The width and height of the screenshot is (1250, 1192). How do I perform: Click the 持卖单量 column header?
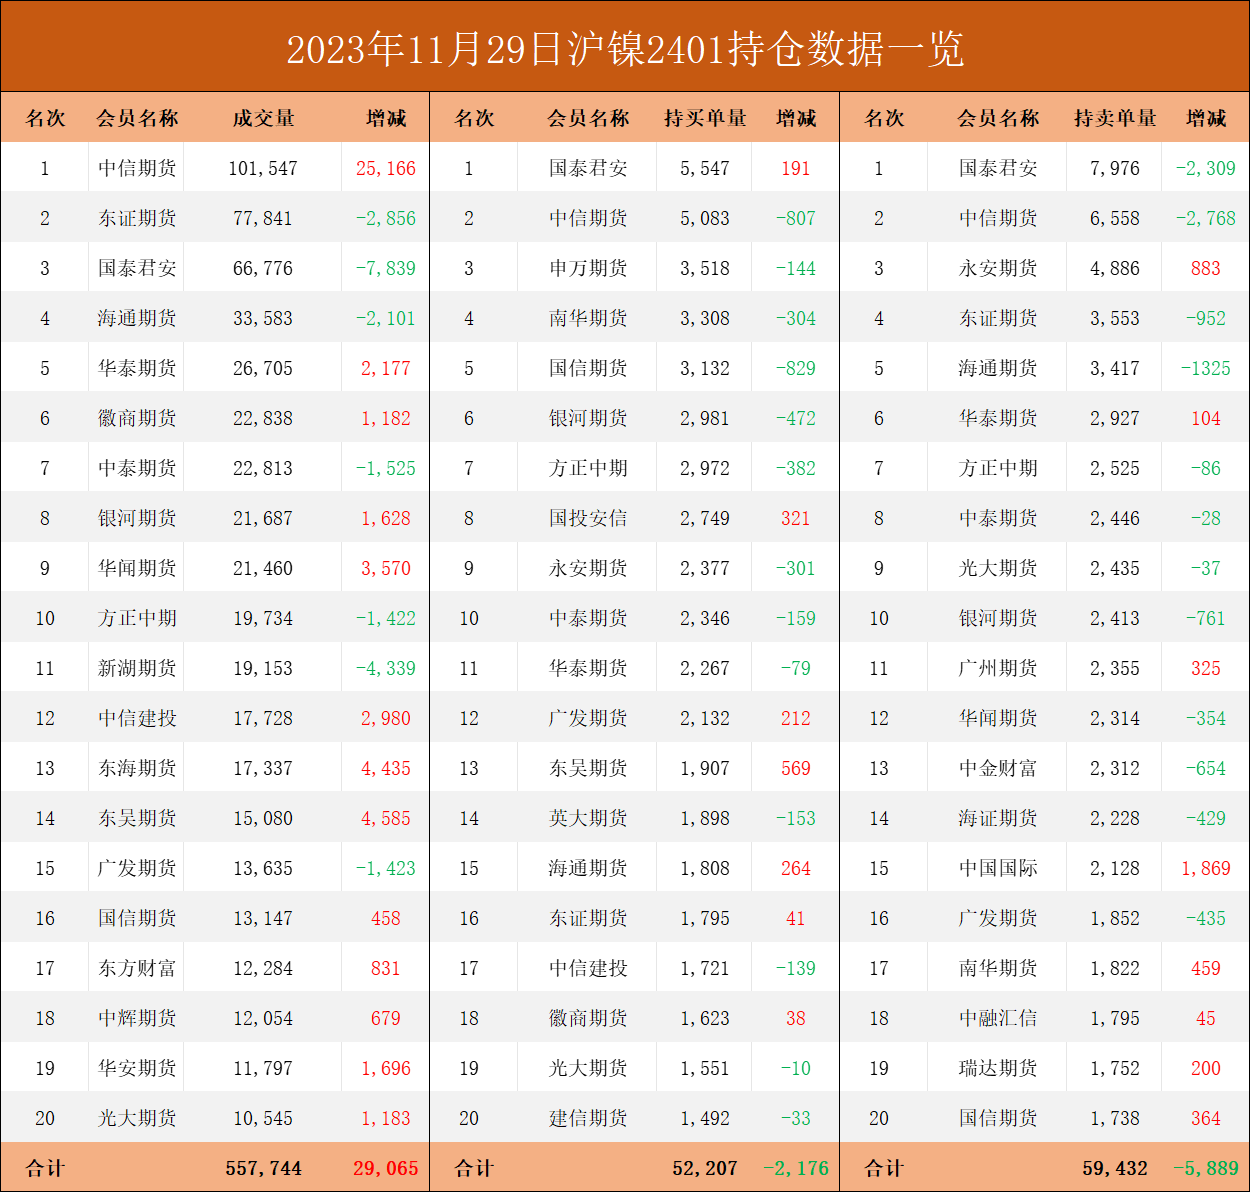pos(1115,118)
